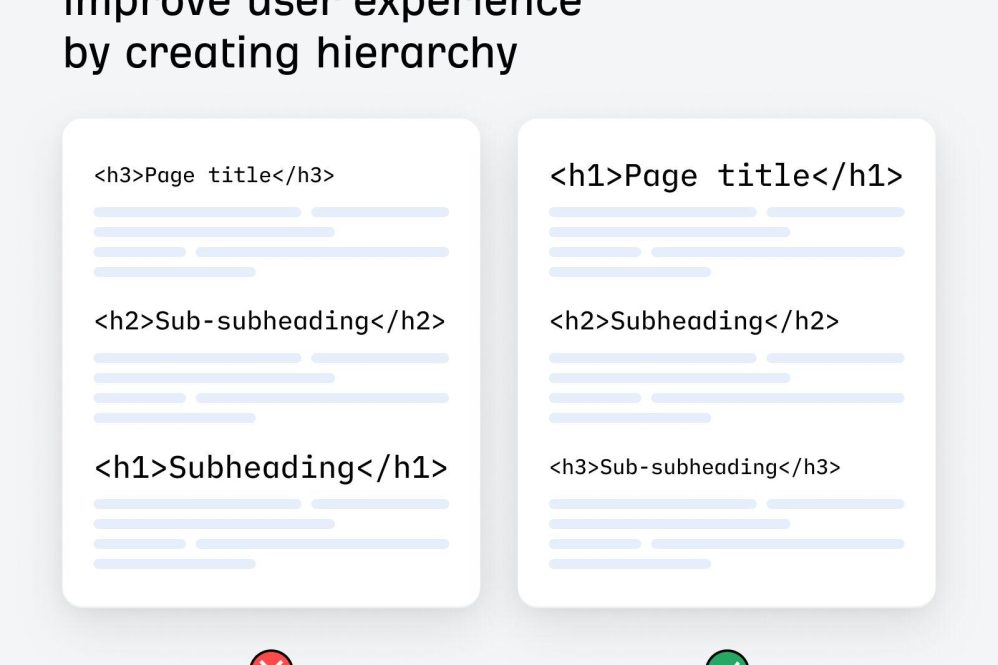The height and width of the screenshot is (665, 998).
Task: Click the small <h3>Sub-subheading</h3> heading
Action: (695, 467)
